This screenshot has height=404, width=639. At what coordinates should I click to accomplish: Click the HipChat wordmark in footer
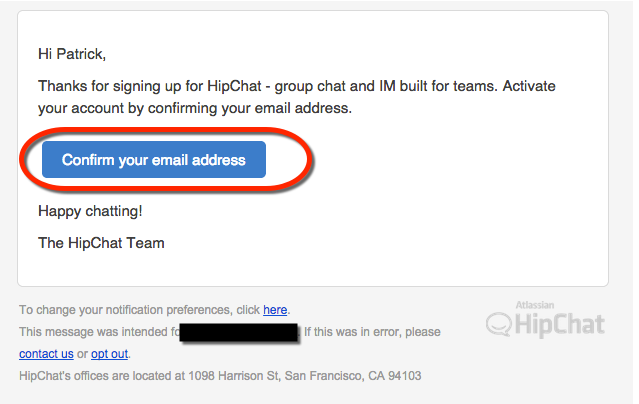point(560,325)
